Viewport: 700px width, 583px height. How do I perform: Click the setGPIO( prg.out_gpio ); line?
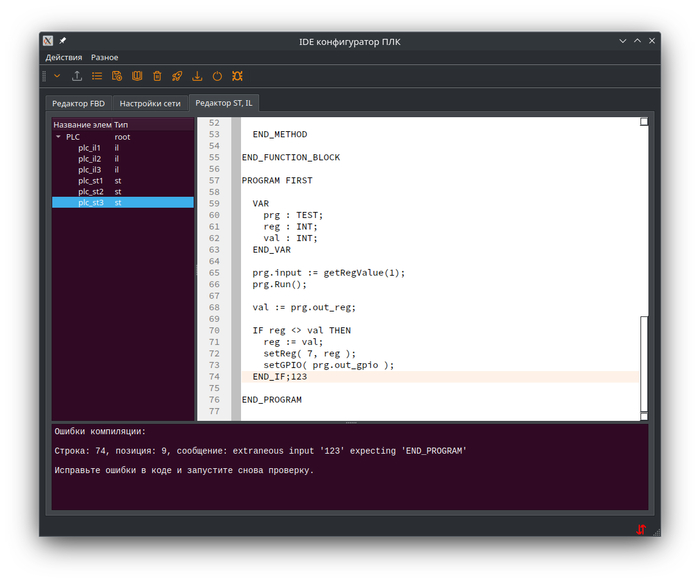tap(329, 365)
